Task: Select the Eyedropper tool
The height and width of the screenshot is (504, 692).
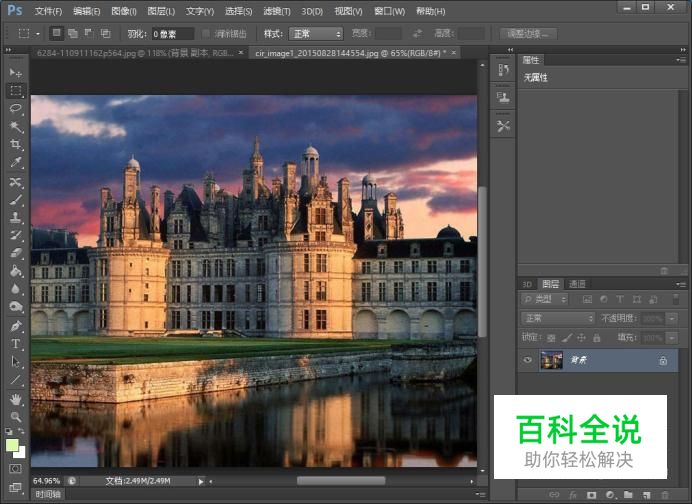Action: [15, 162]
